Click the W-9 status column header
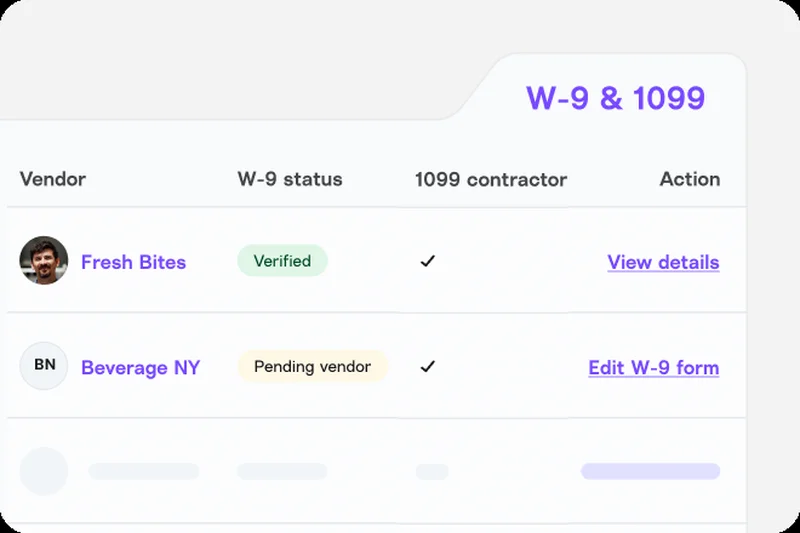The image size is (800, 533). (x=290, y=180)
